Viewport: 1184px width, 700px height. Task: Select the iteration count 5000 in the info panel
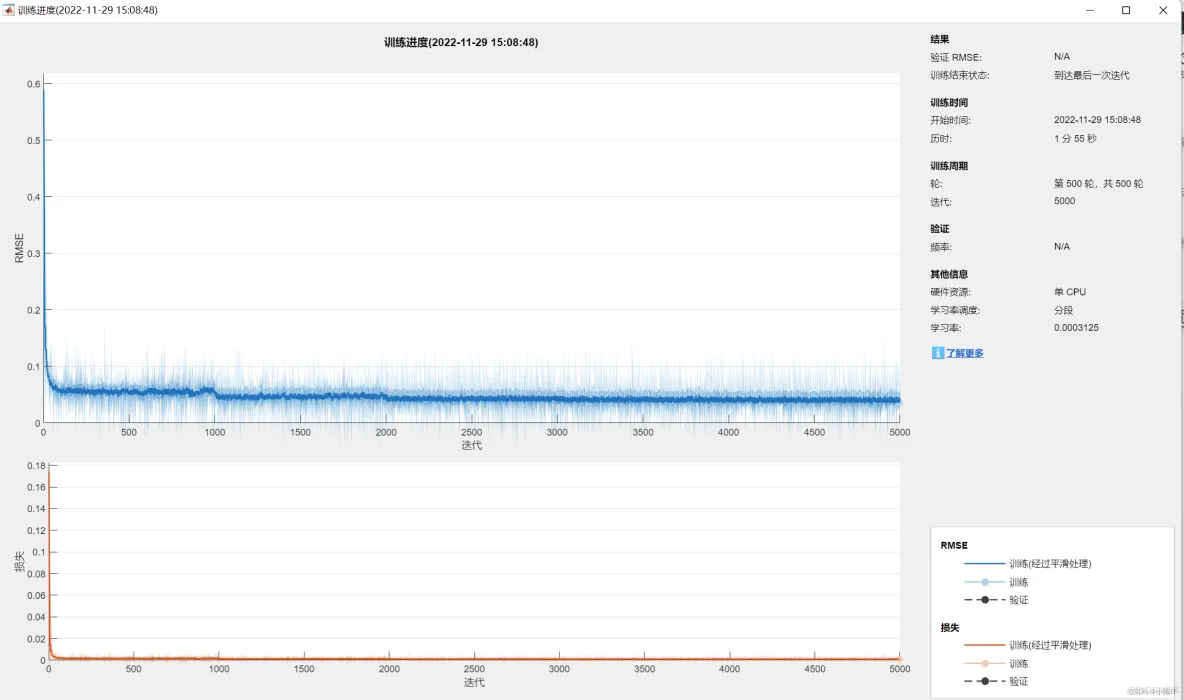point(1065,201)
